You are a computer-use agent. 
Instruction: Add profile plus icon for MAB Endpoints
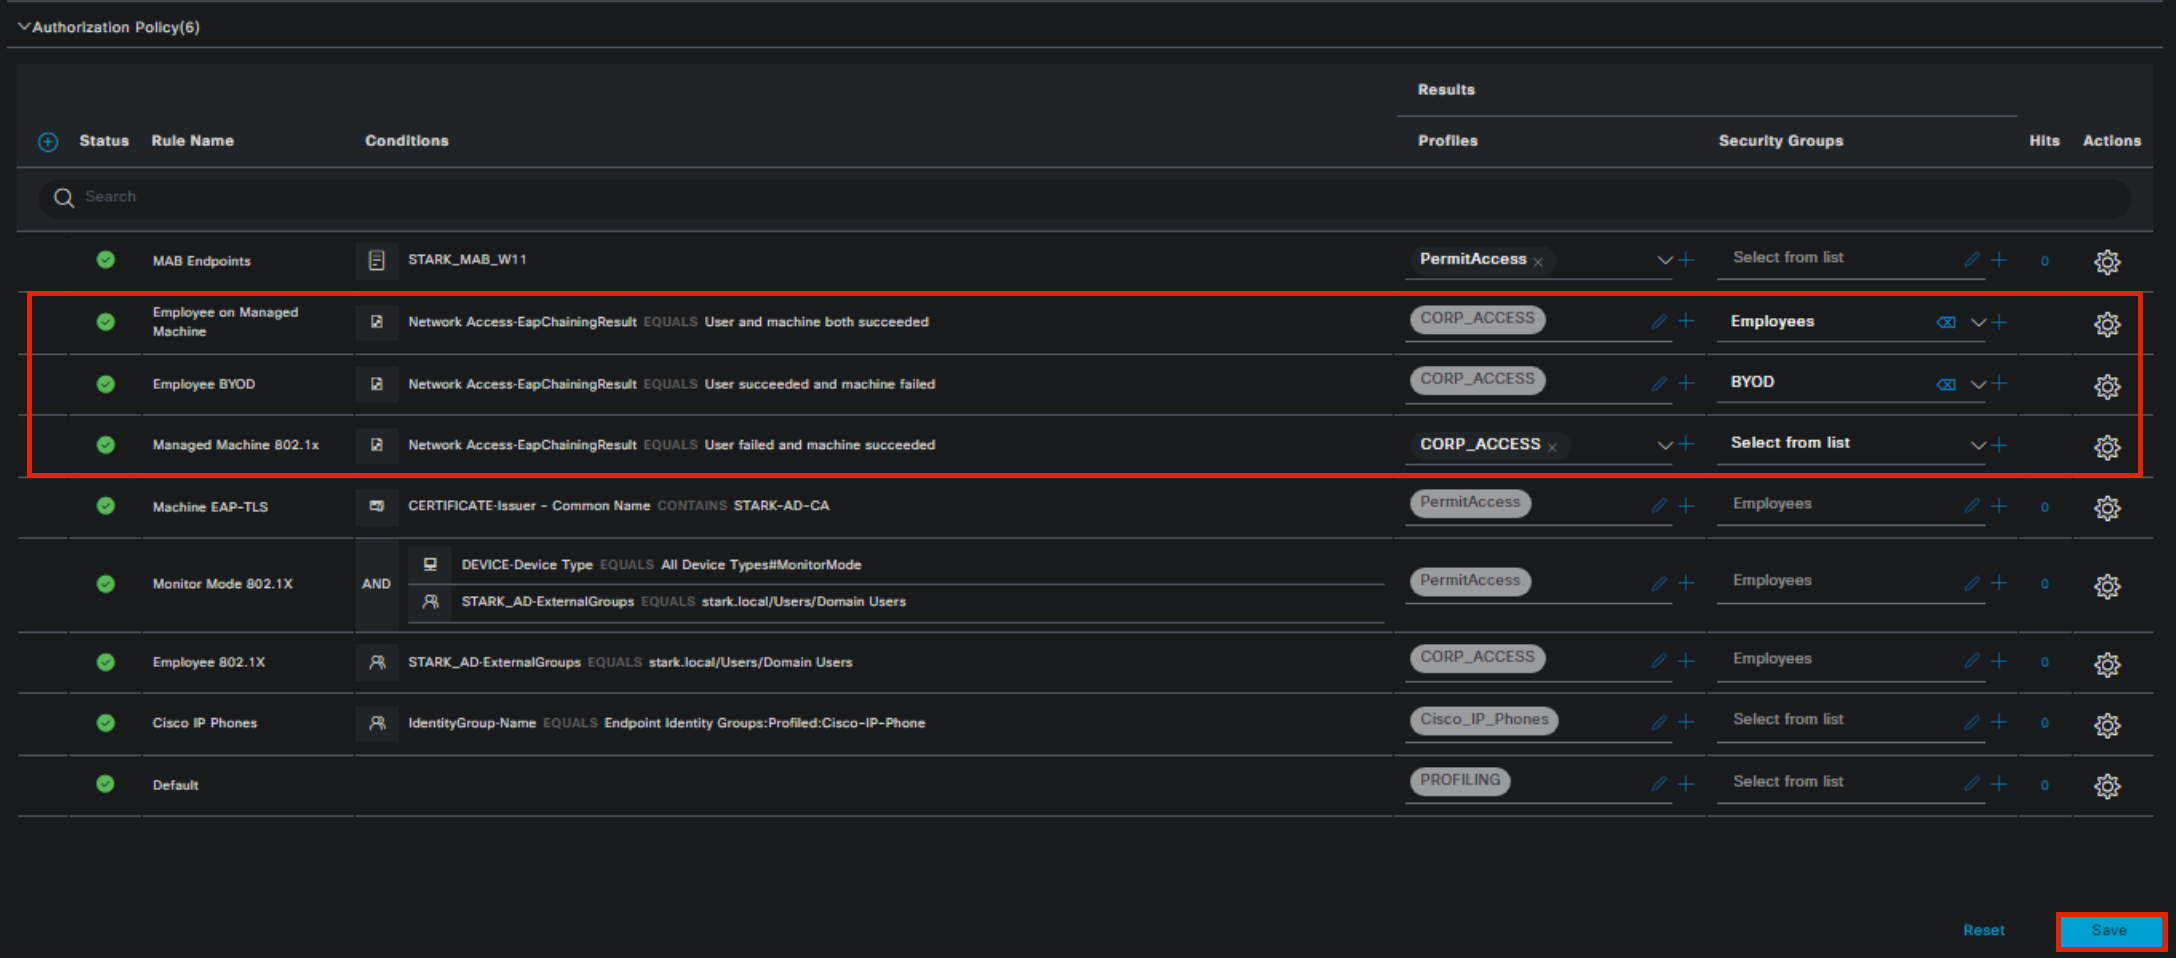point(1686,260)
